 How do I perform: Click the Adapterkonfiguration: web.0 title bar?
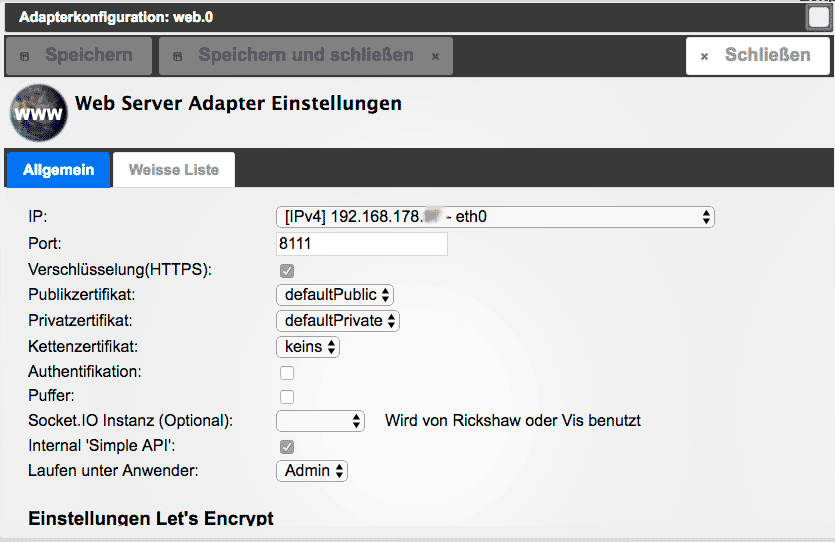point(116,18)
